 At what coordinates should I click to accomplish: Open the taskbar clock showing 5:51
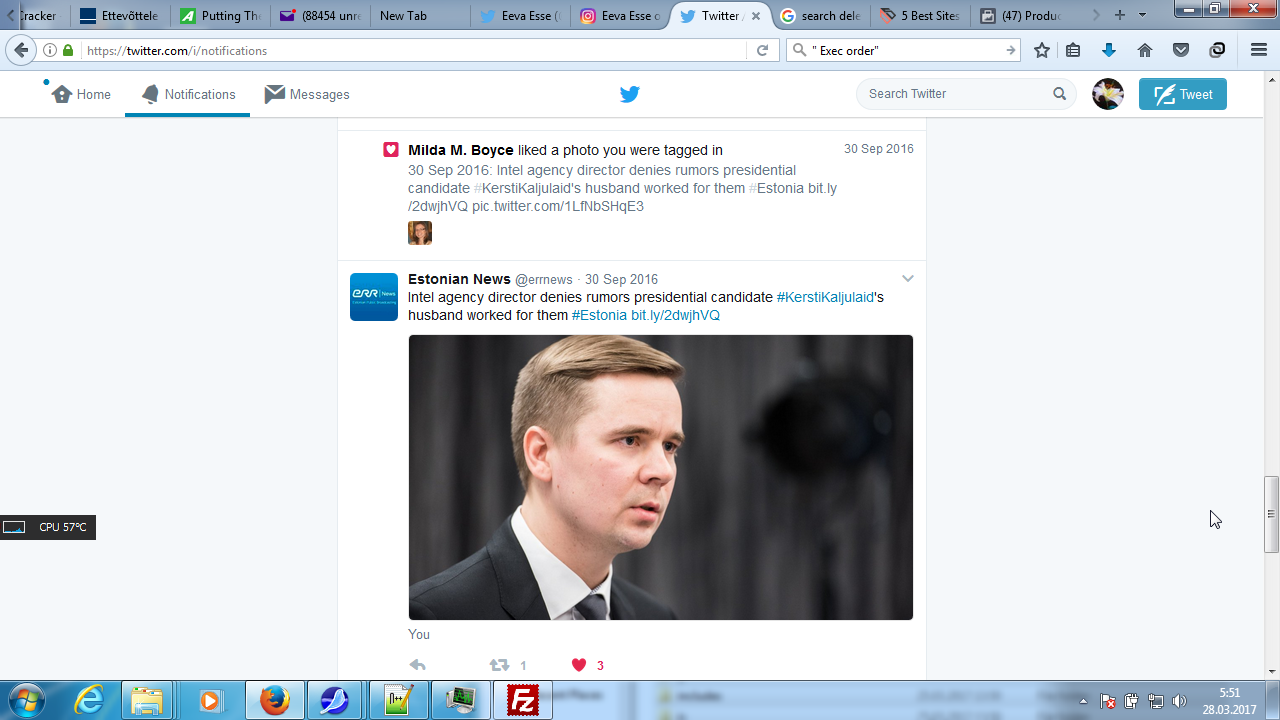click(1230, 701)
